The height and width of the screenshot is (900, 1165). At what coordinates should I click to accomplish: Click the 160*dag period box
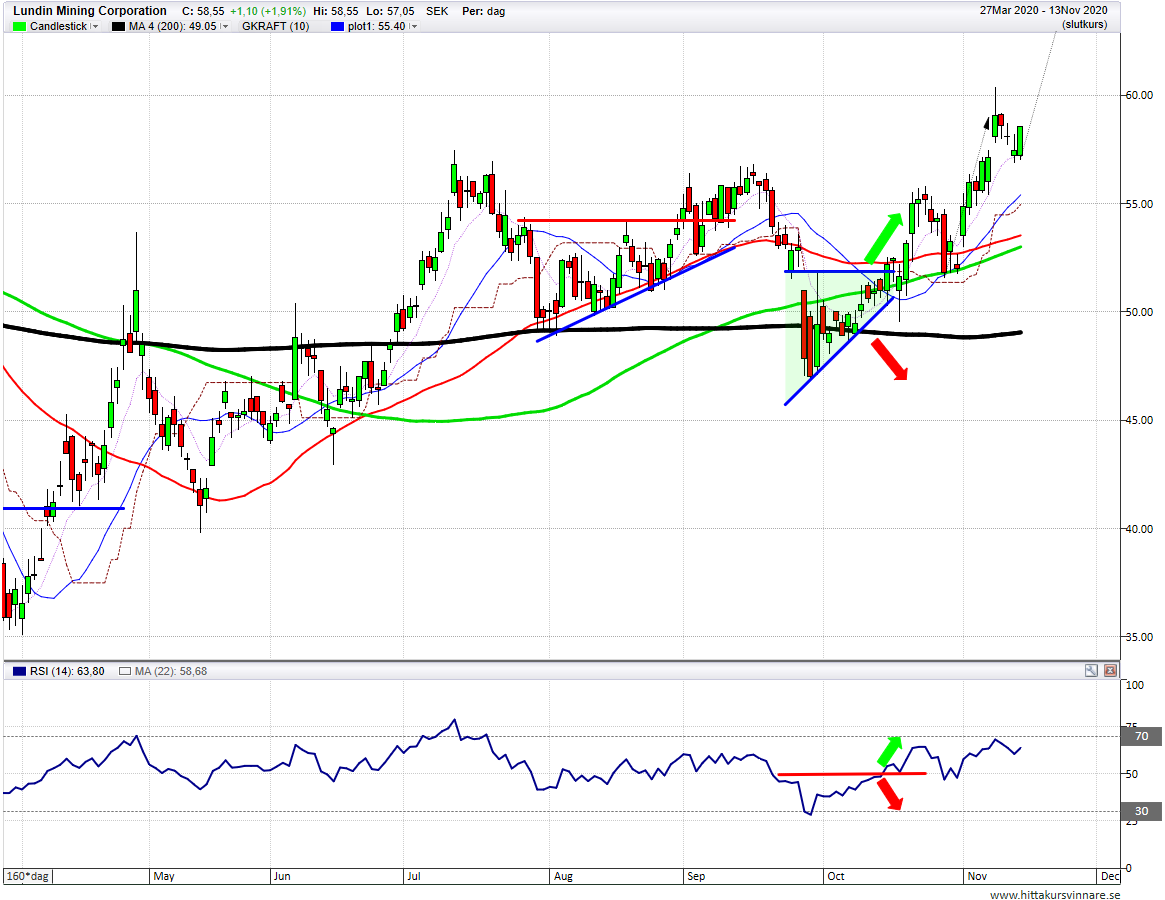pyautogui.click(x=27, y=876)
